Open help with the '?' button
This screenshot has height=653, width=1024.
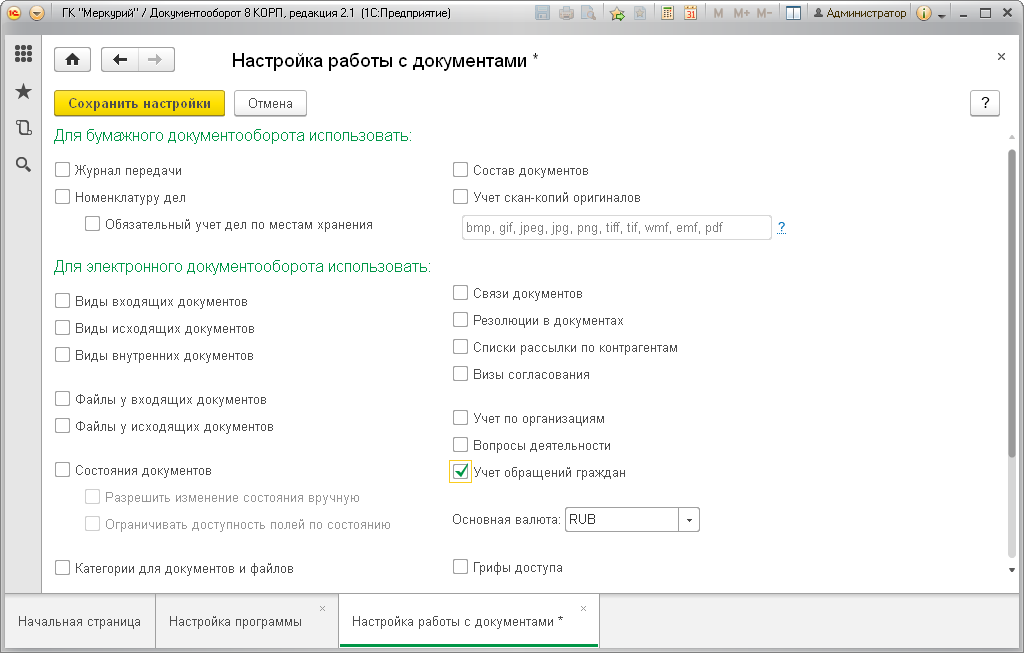[x=985, y=103]
